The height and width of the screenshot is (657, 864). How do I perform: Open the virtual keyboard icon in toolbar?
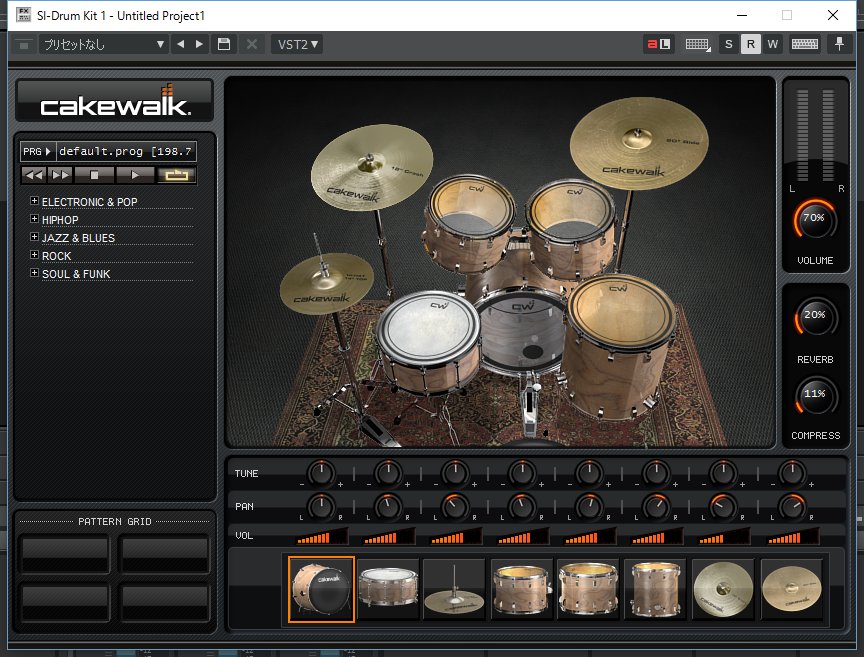coord(804,44)
